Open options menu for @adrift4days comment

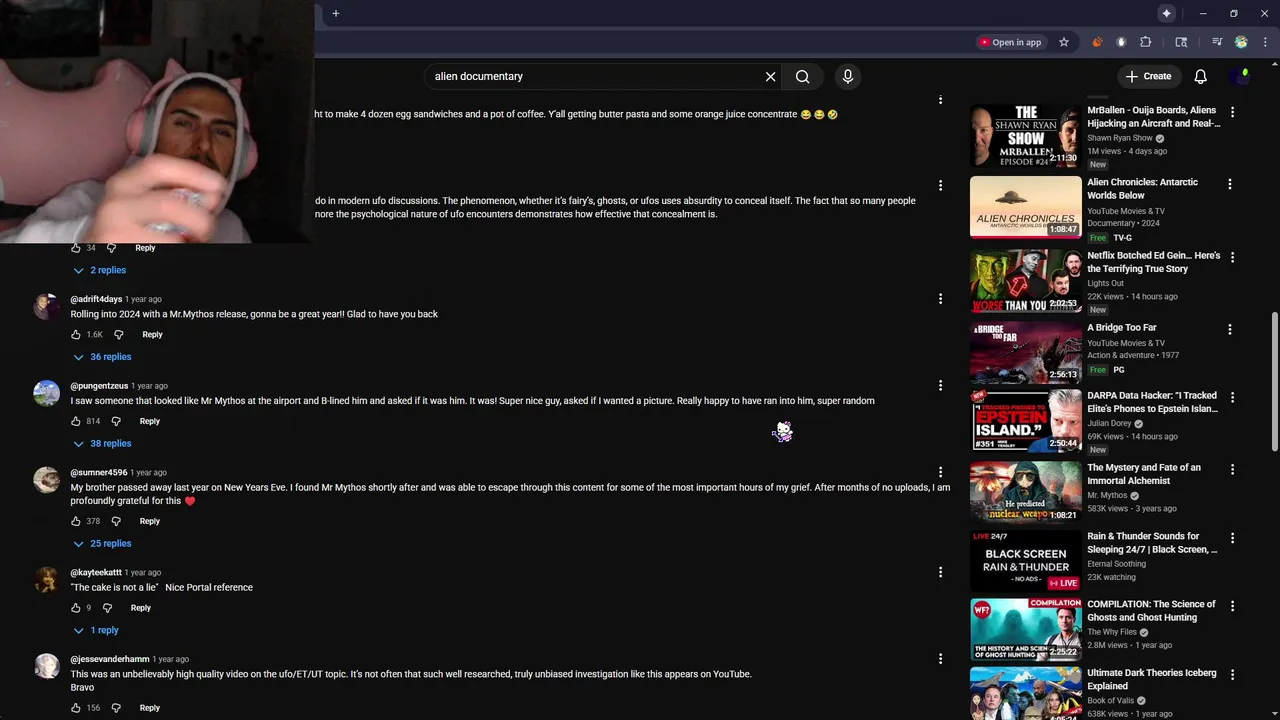click(940, 299)
